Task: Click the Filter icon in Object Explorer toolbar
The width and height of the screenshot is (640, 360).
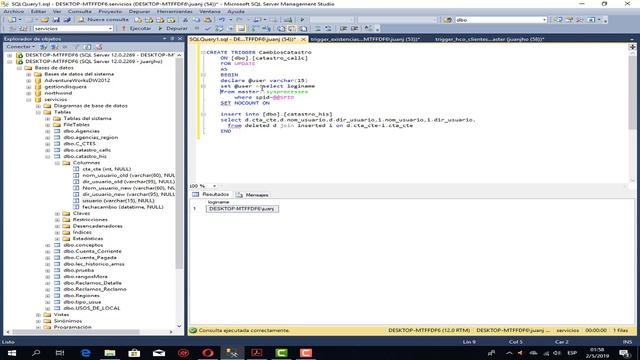Action: [76, 47]
